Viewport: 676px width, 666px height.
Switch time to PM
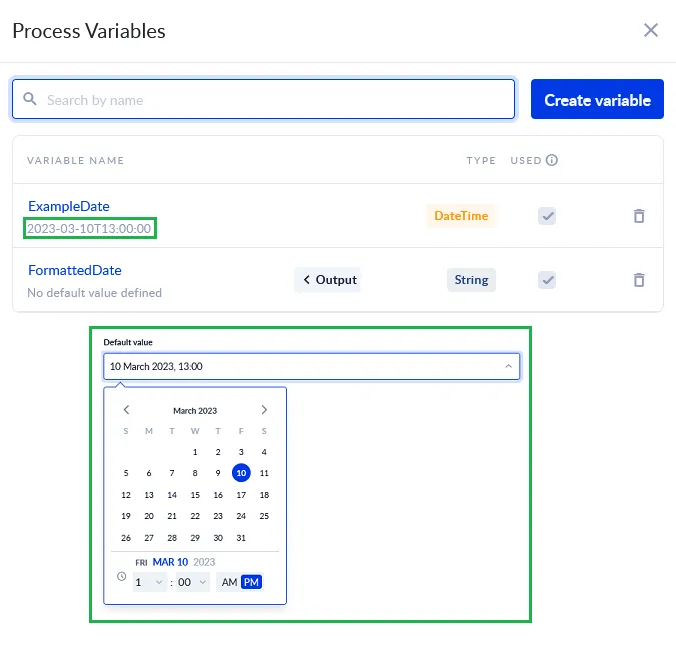(x=251, y=582)
